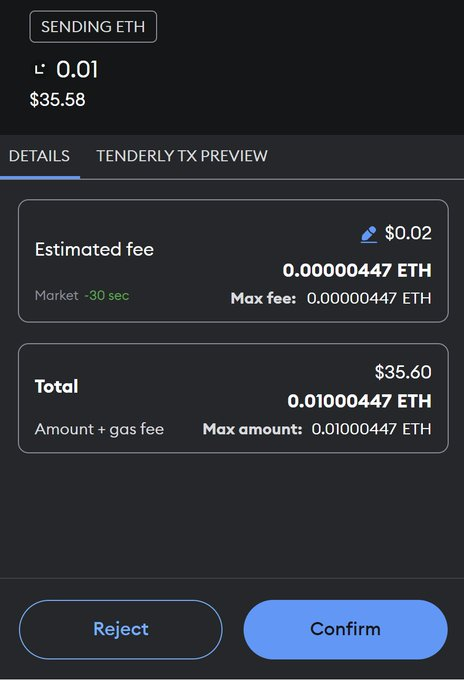The width and height of the screenshot is (464, 680).
Task: Reject the transaction
Action: click(x=121, y=629)
